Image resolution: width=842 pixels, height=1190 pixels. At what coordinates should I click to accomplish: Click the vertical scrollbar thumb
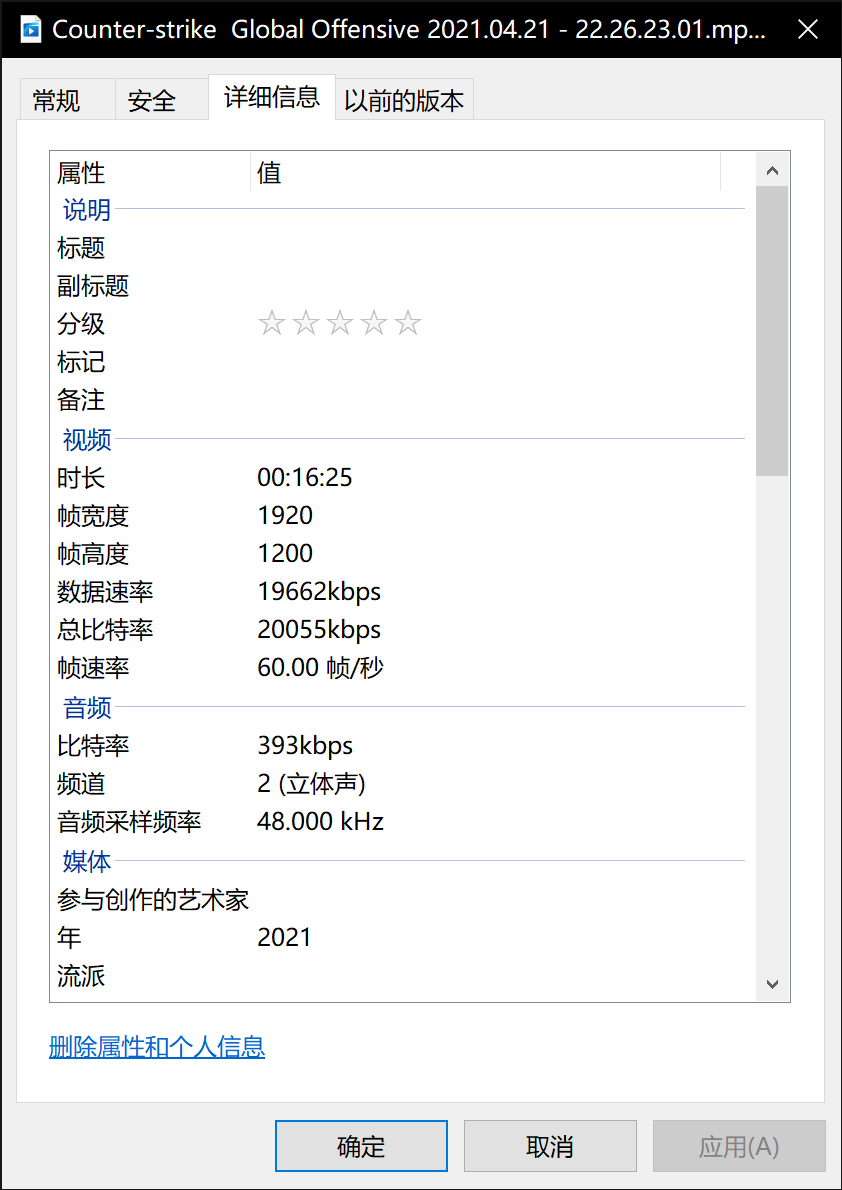(771, 330)
